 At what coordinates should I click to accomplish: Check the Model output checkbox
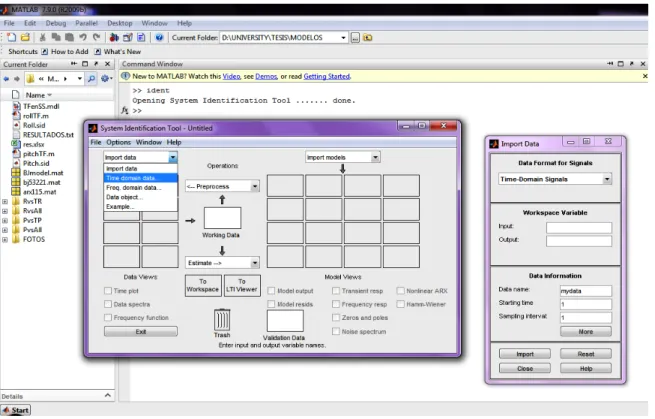272,291
